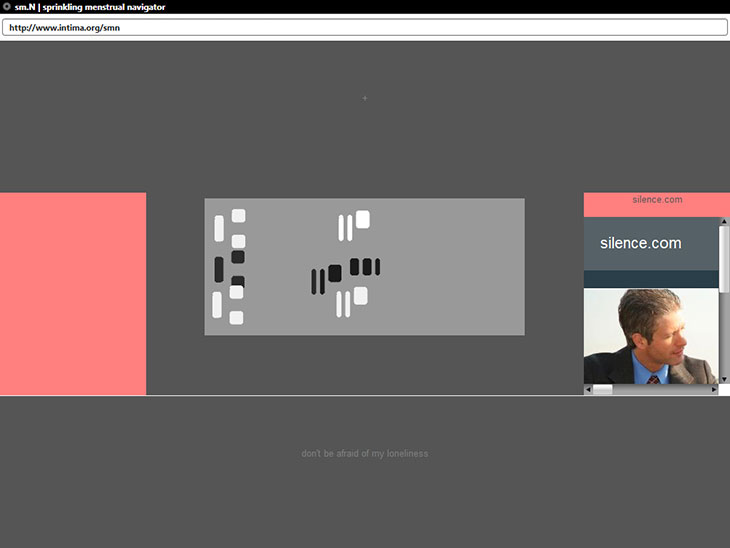Click the vertical scrollbar thumb
730x548 pixels.
[x=724, y=259]
